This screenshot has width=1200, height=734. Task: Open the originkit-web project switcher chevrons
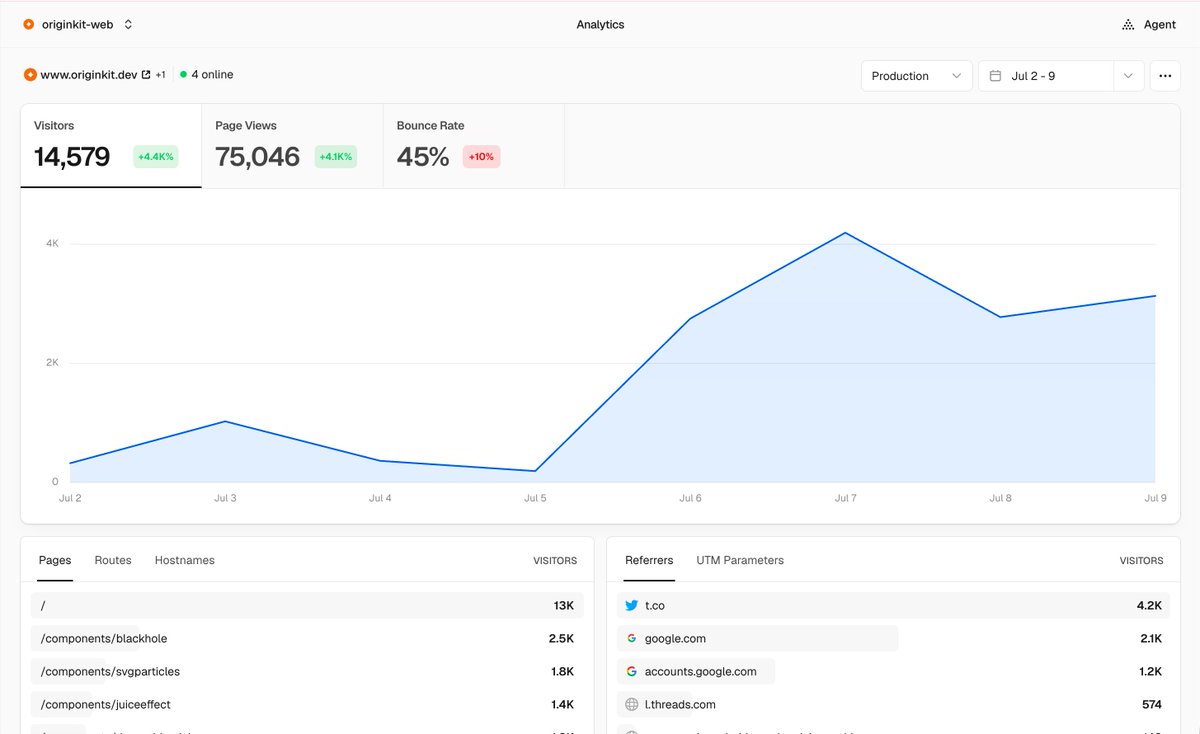click(x=128, y=24)
